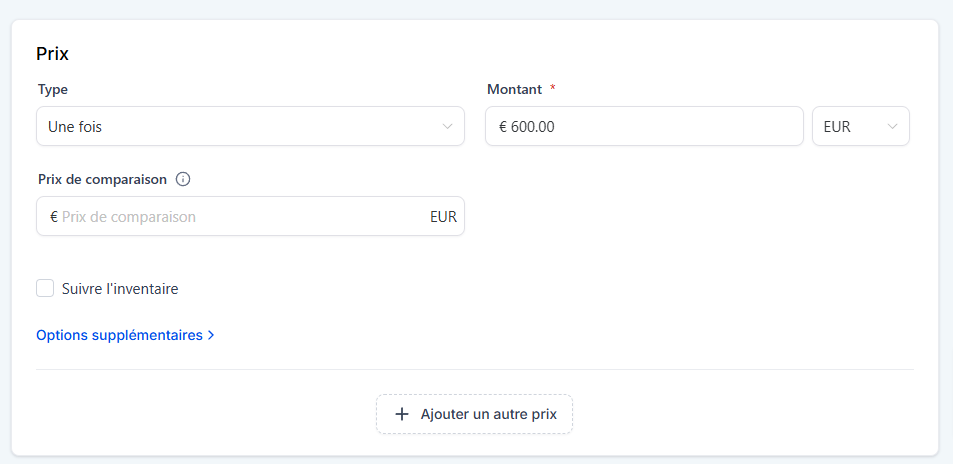The width and height of the screenshot is (953, 464).
Task: Focus the Montant field containing 600.00
Action: click(650, 127)
